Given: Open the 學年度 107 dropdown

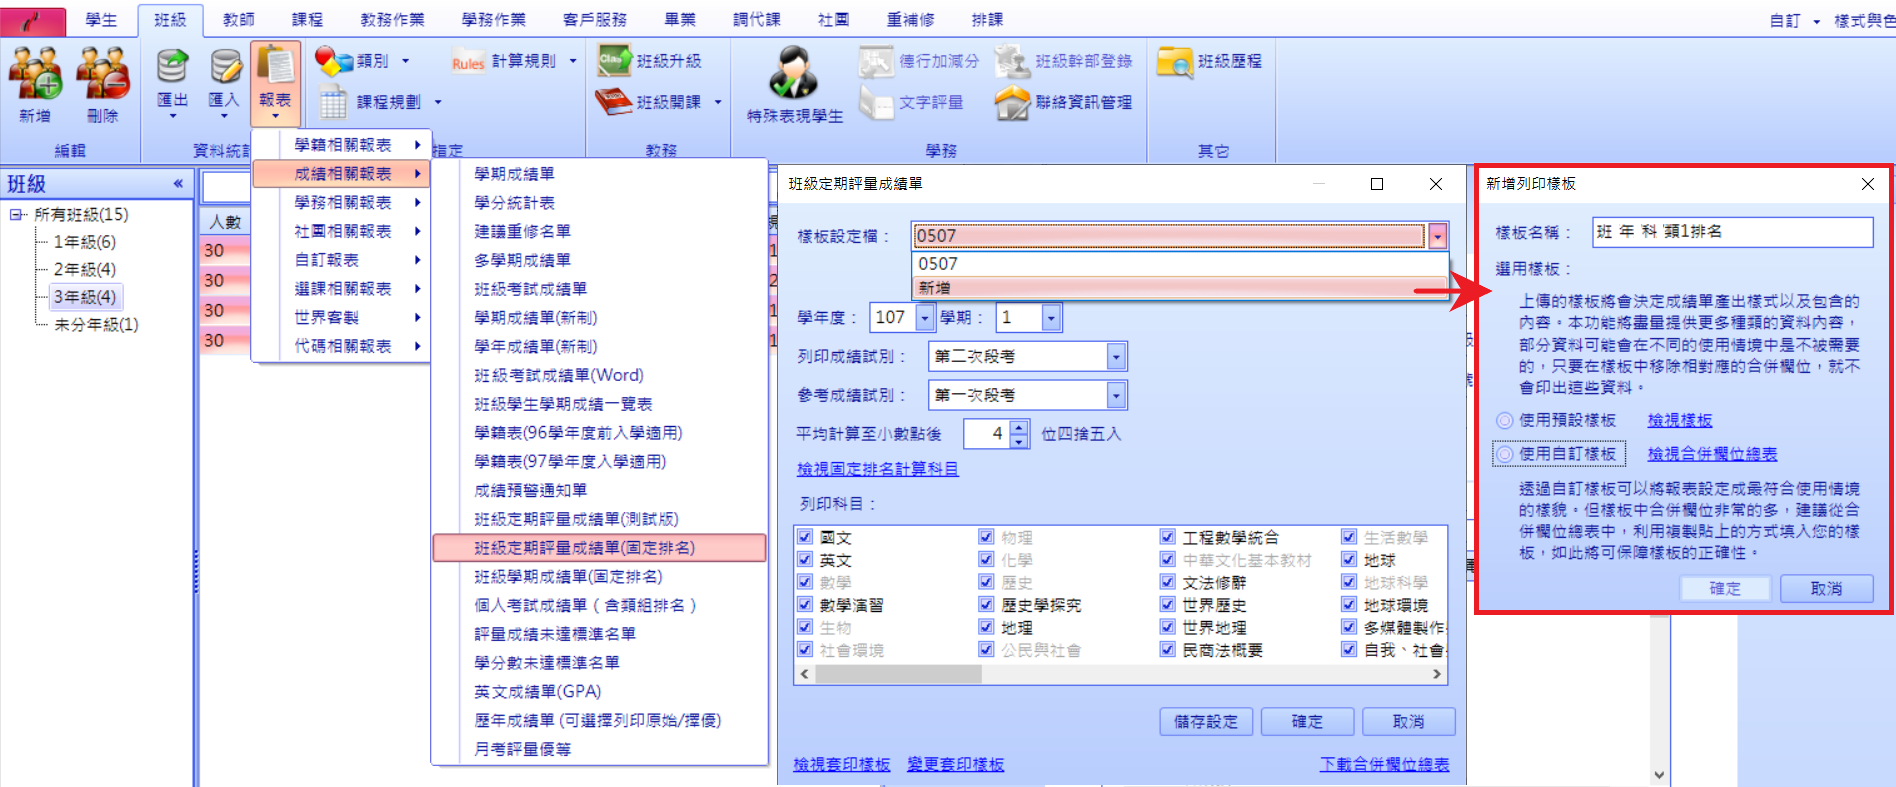Looking at the screenshot, I should (x=925, y=318).
